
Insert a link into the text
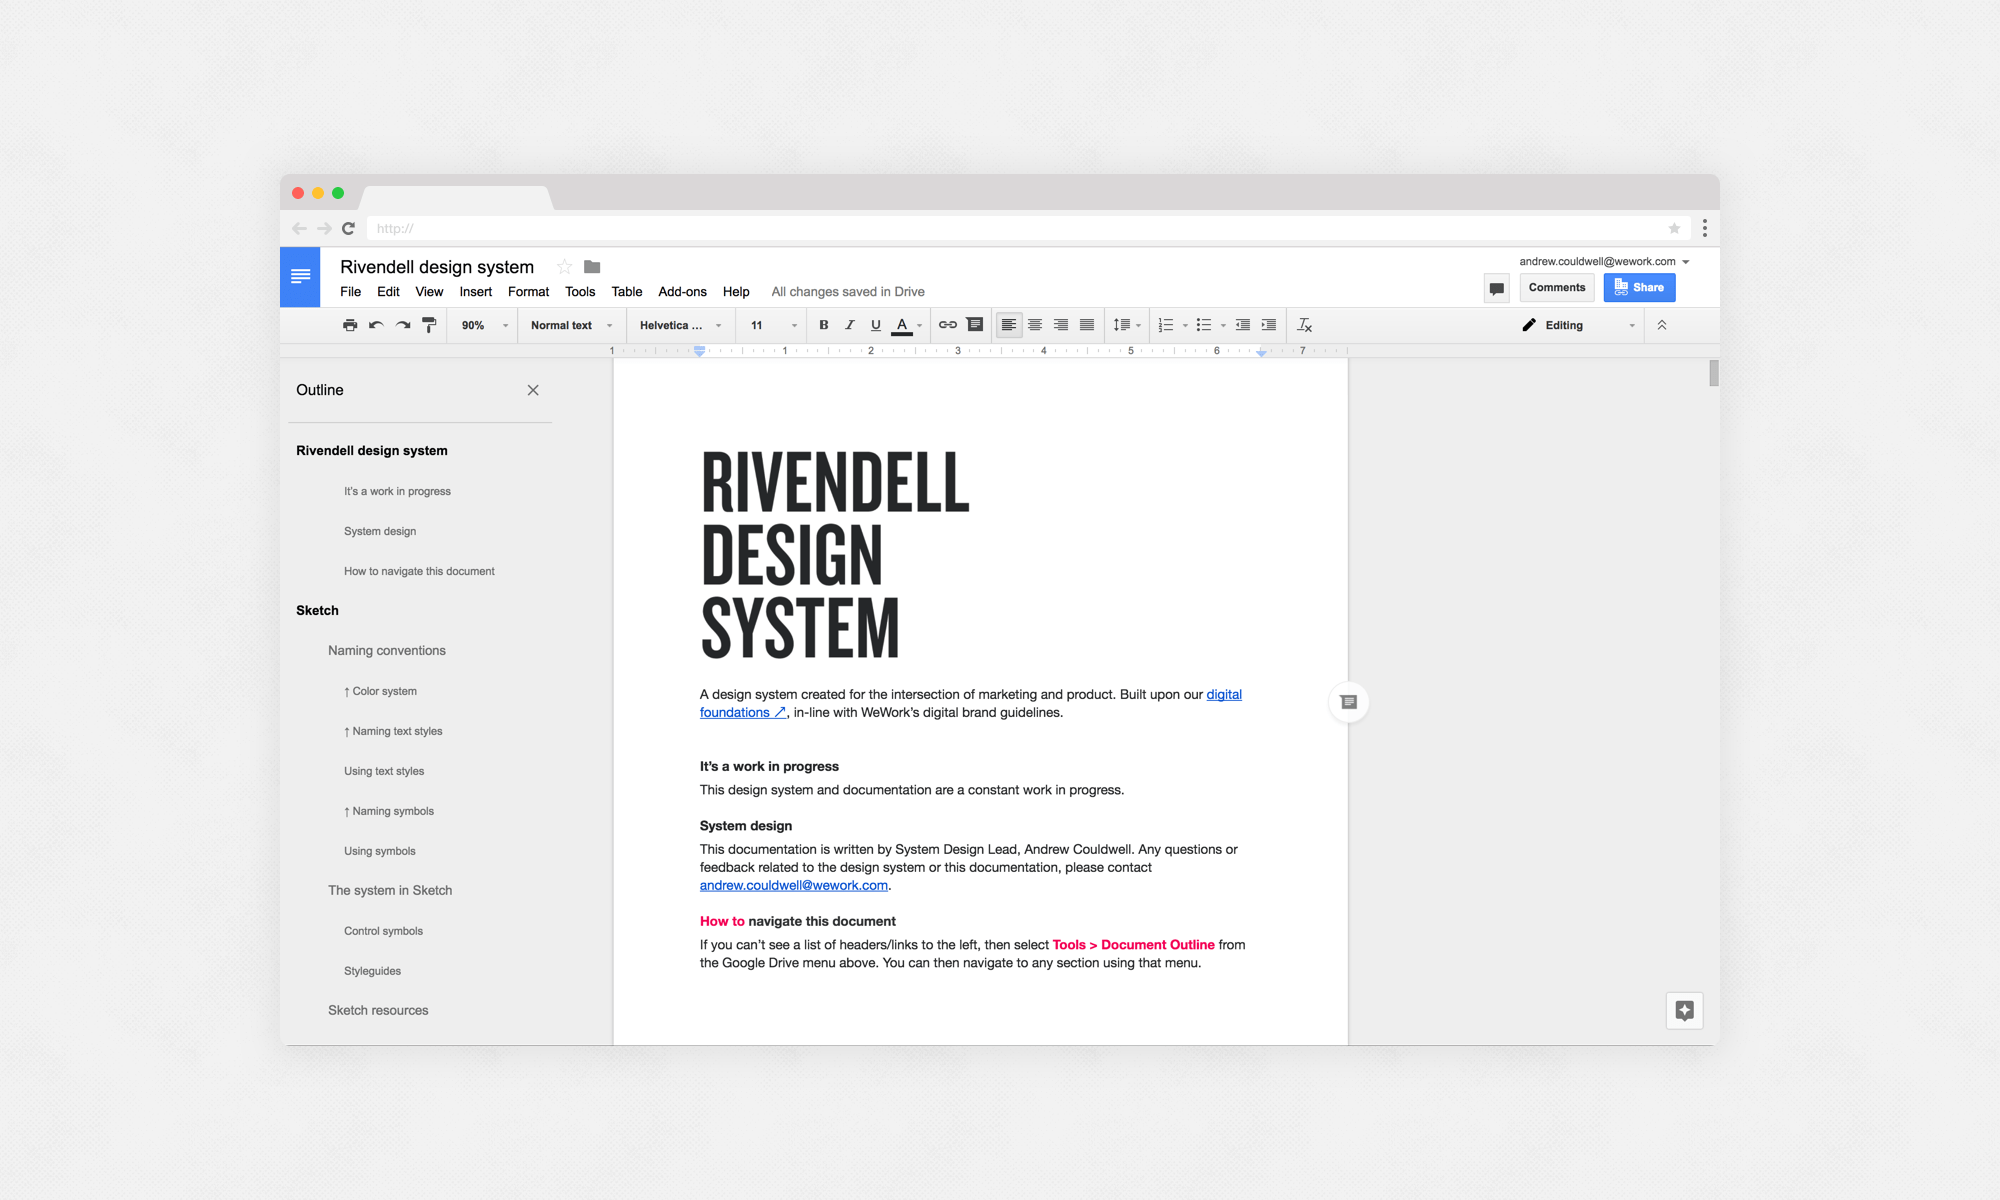point(946,325)
